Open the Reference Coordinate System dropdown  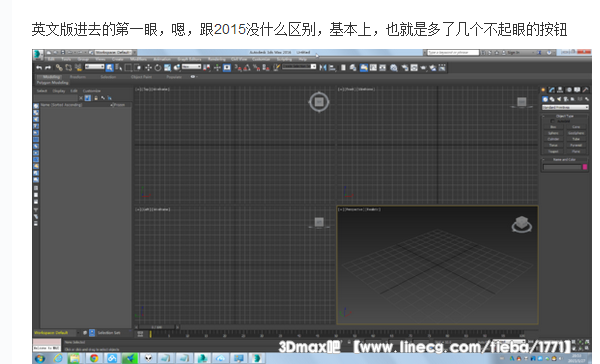[191, 67]
